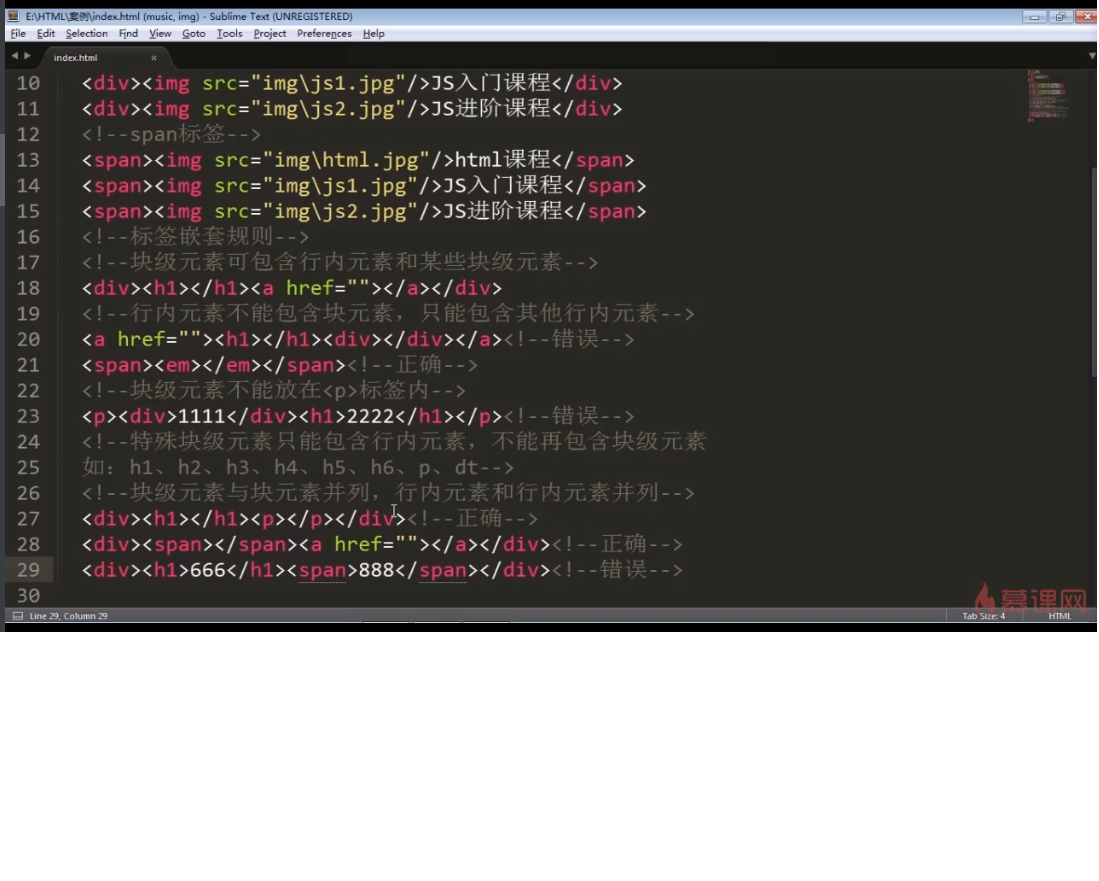Click the text 2222 on line 23
The width and height of the screenshot is (1099, 881).
pos(370,416)
